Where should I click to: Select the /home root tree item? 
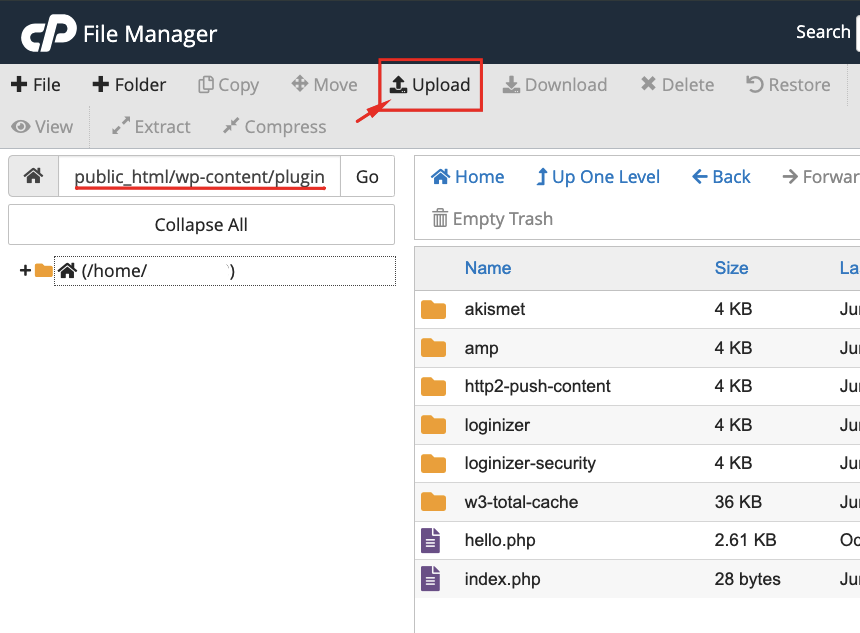pyautogui.click(x=225, y=271)
